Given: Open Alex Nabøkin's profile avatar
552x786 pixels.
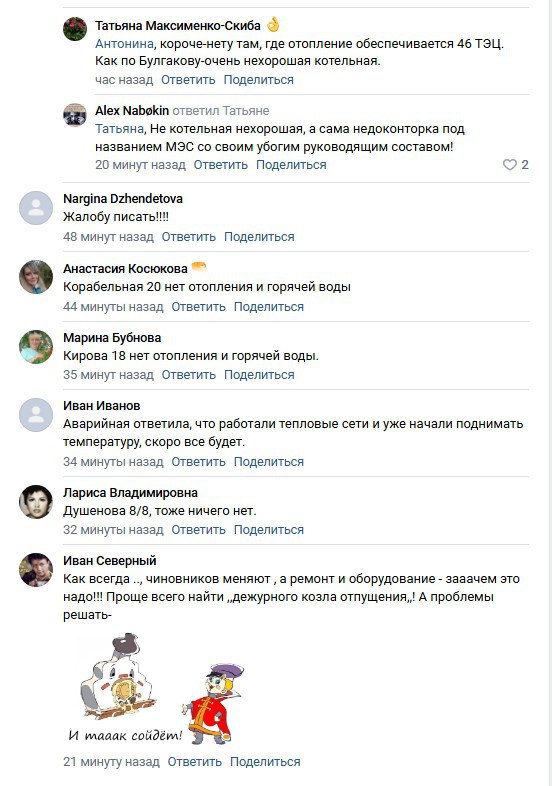Looking at the screenshot, I should pyautogui.click(x=75, y=115).
